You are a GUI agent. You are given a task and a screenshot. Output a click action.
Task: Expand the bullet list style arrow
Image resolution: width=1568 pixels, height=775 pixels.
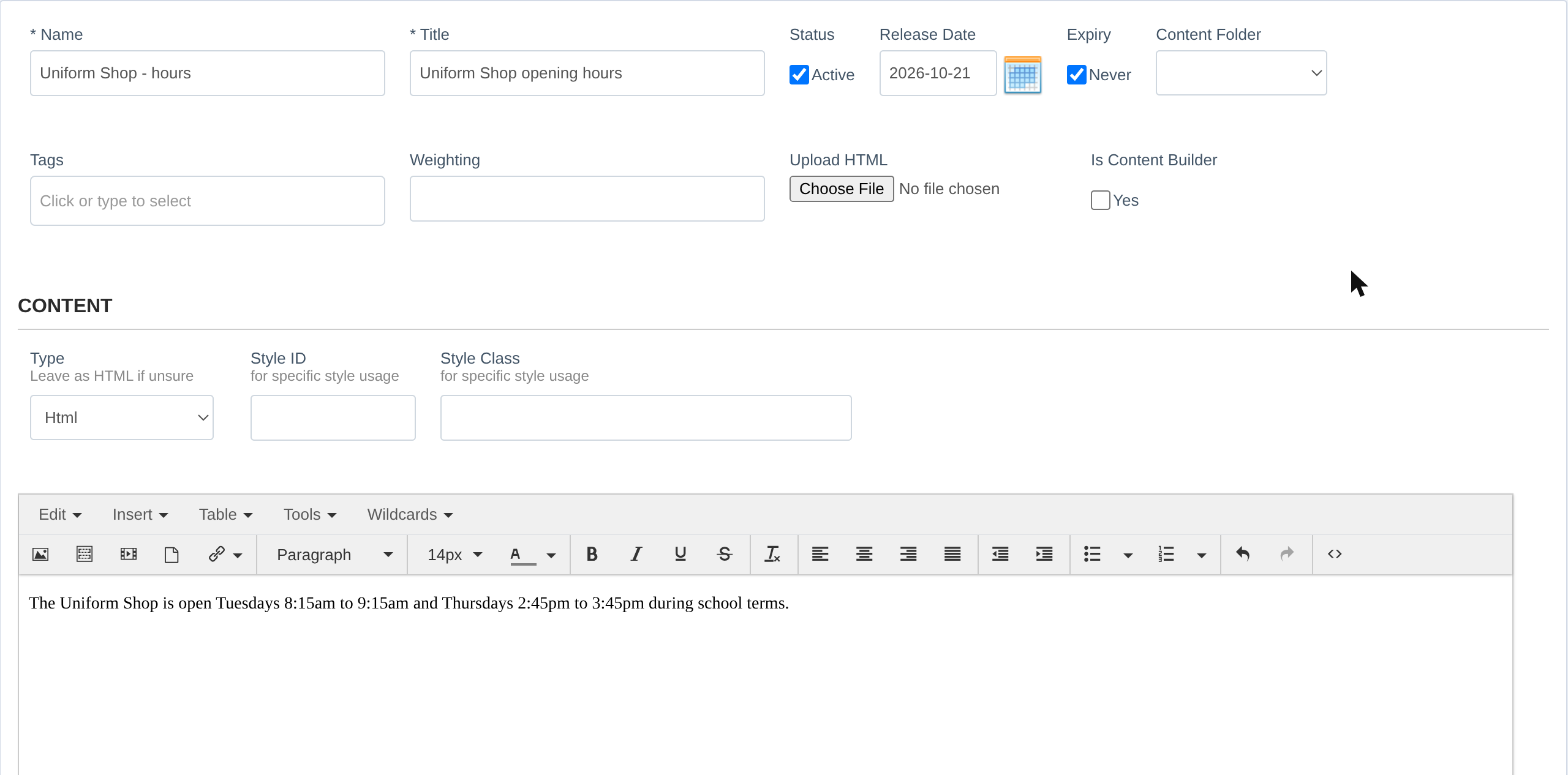tap(1128, 555)
